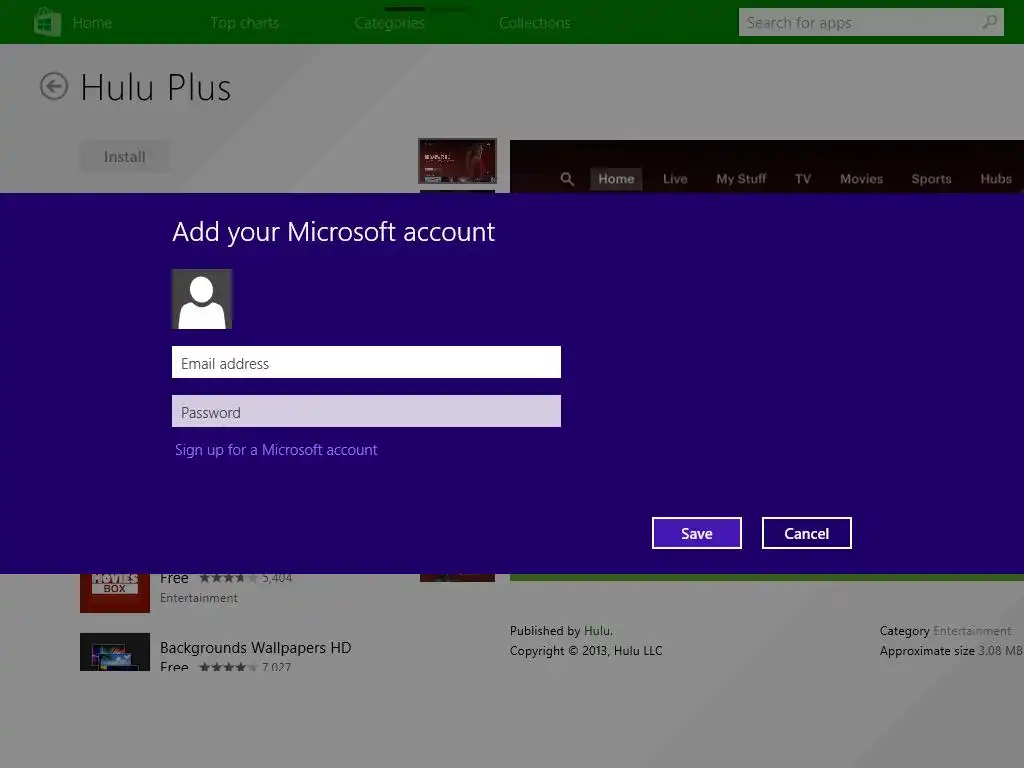This screenshot has height=768, width=1024.
Task: Click the Windows Store bag icon
Action: pyautogui.click(x=47, y=22)
